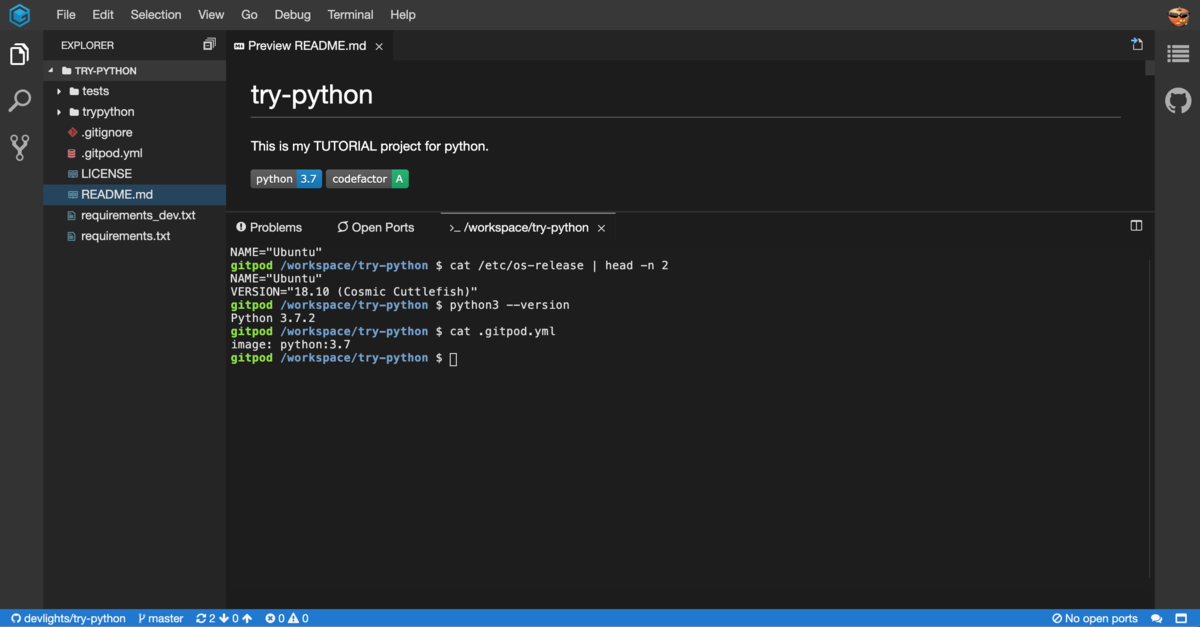Expand the trypython folder

click(x=134, y=112)
